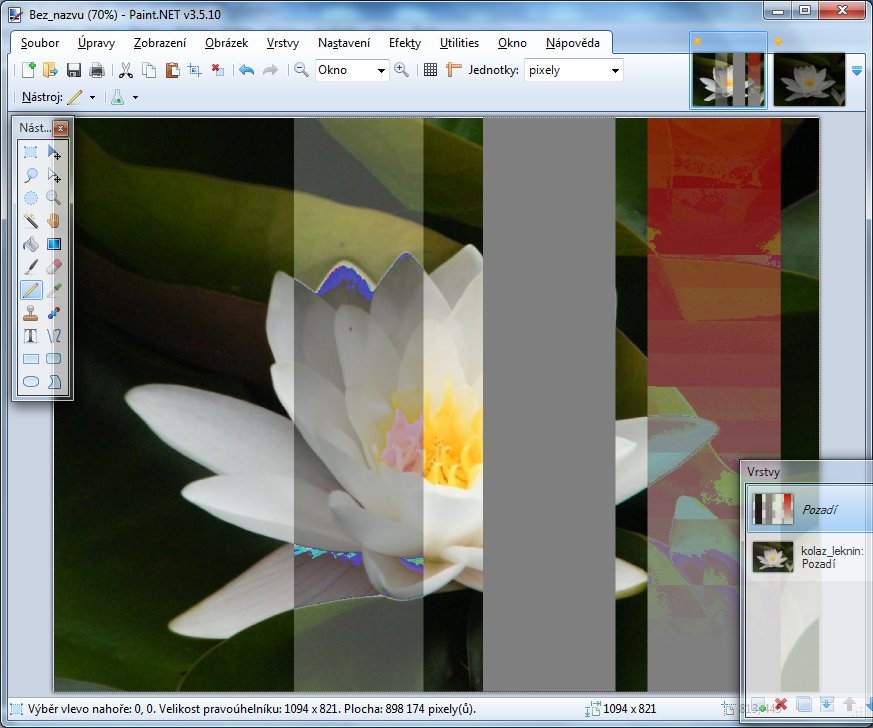
Task: Select the Color Picker eyedropper tool
Action: (54, 290)
